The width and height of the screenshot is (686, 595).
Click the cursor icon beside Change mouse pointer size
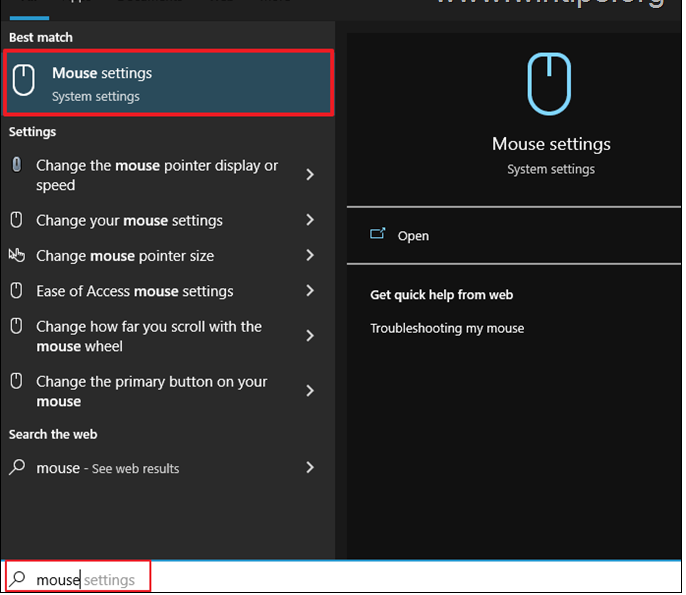click(x=17, y=255)
